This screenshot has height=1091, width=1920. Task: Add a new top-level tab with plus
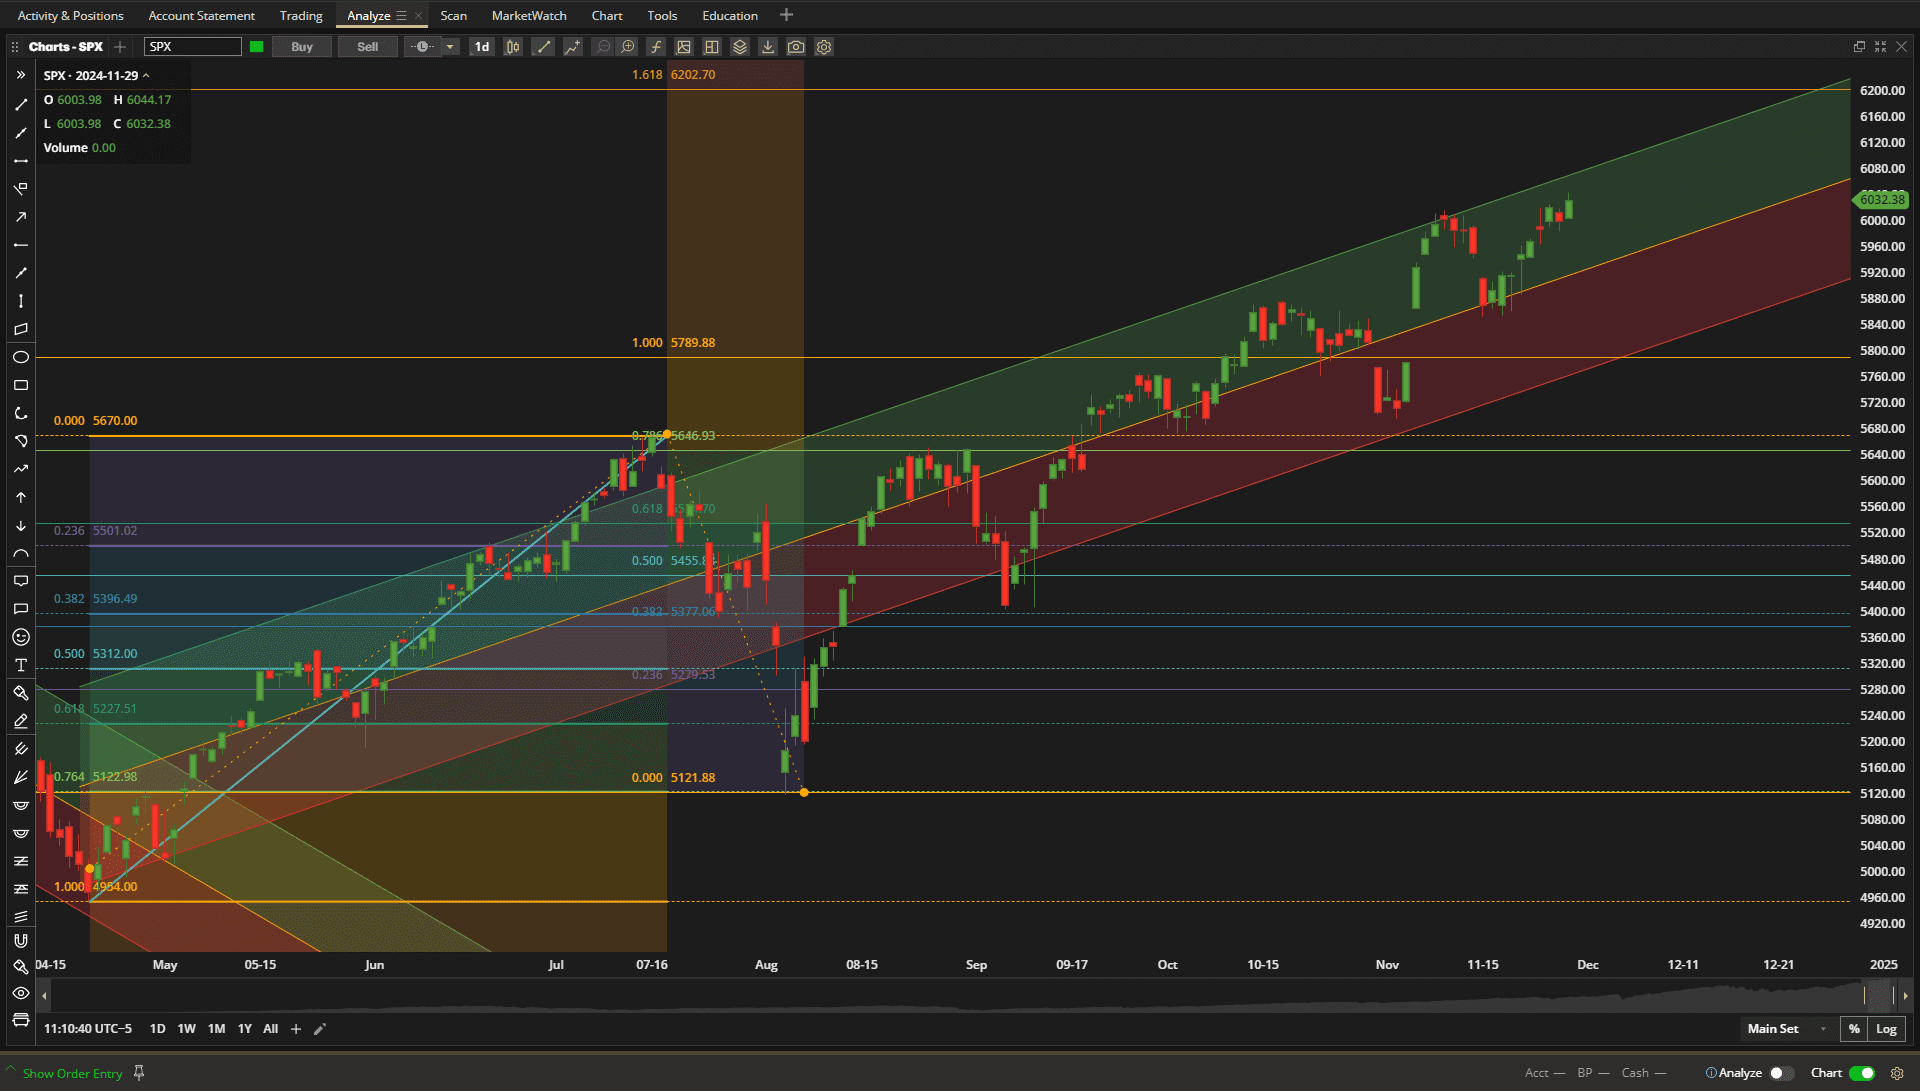(786, 15)
